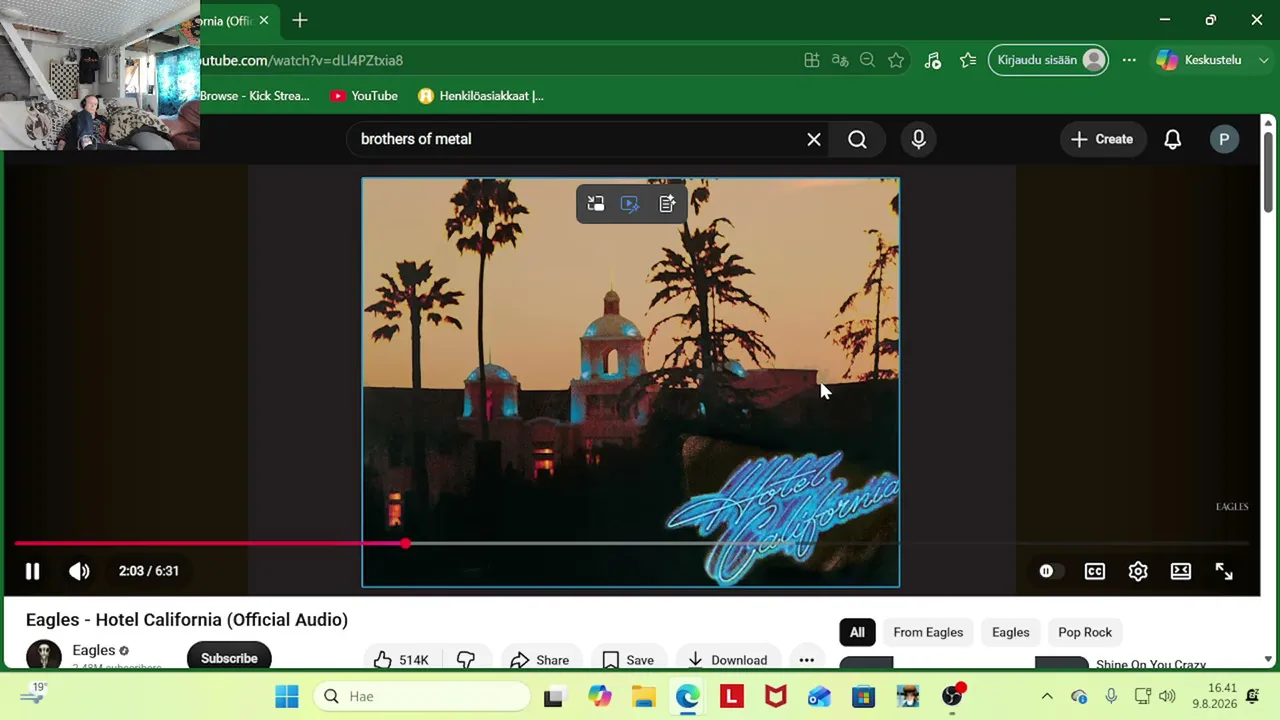Open Copilot from the taskbar
The height and width of the screenshot is (720, 1280).
pyautogui.click(x=600, y=696)
